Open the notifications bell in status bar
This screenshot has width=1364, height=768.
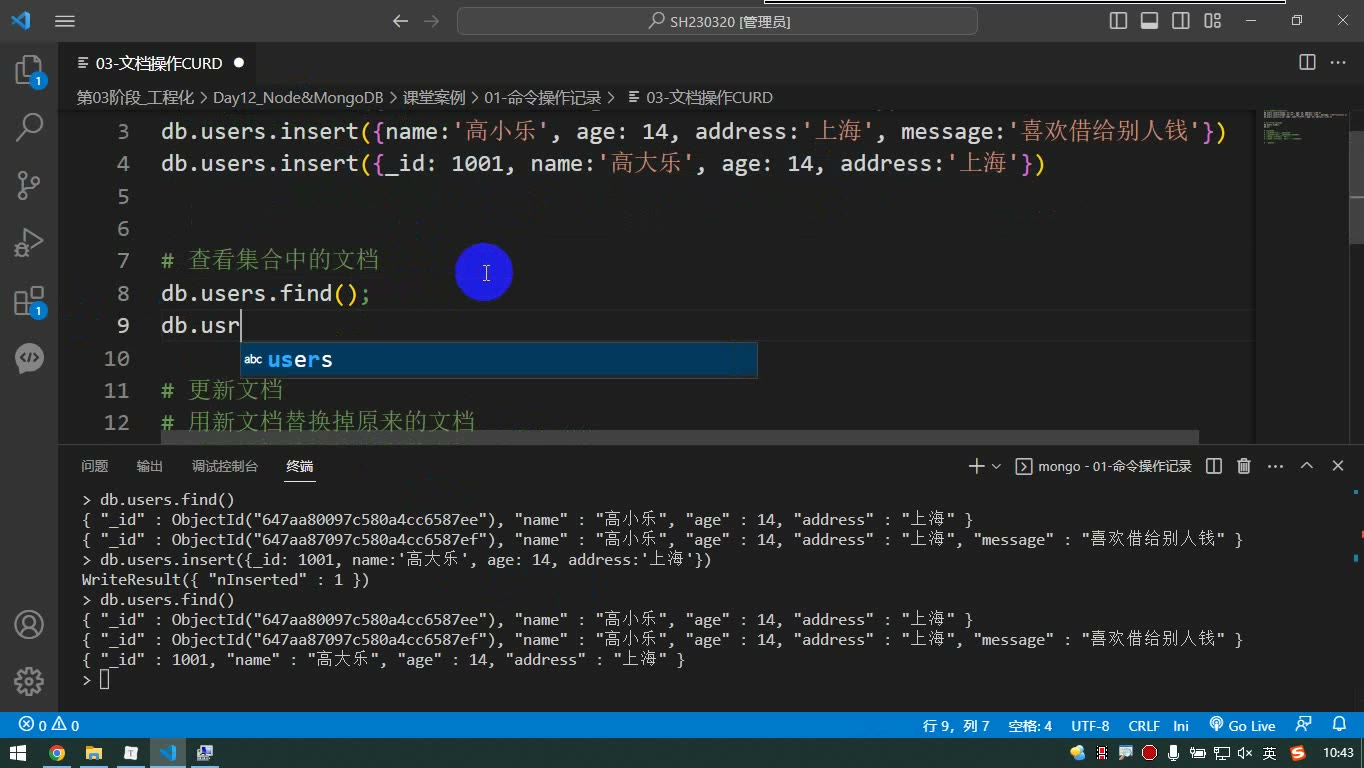pyautogui.click(x=1339, y=725)
